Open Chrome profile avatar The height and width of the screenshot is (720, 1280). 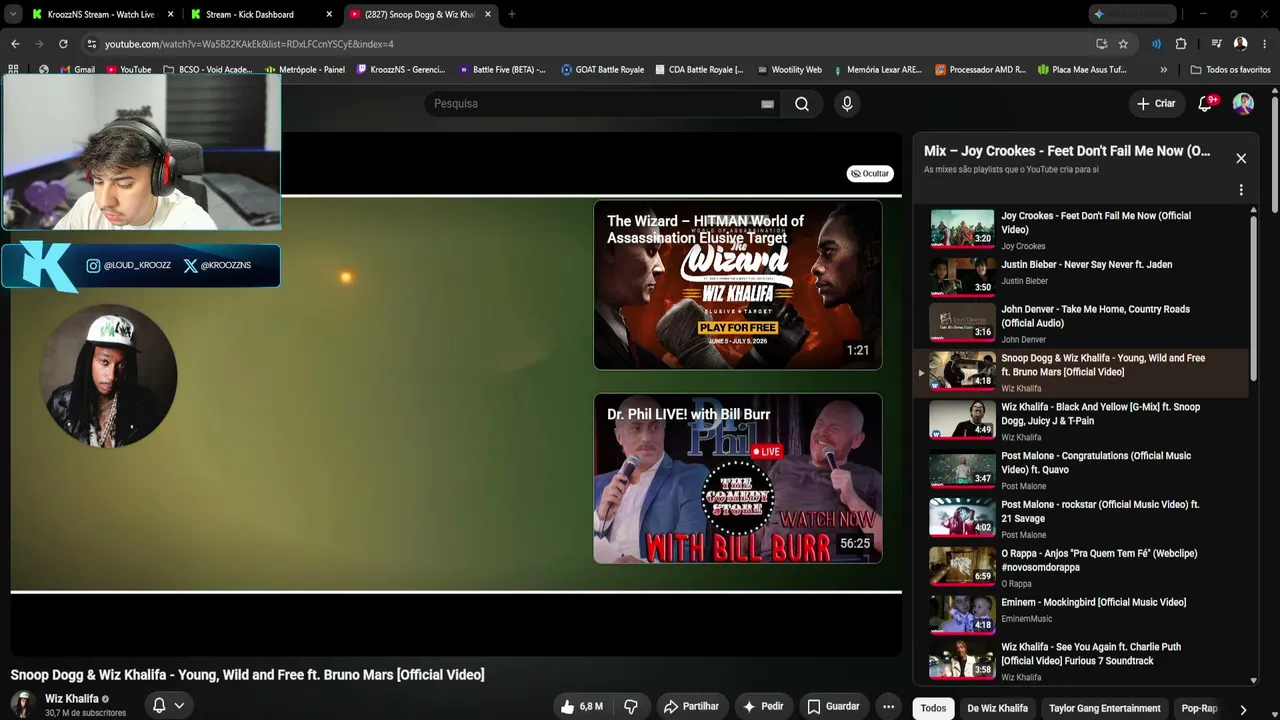[1240, 44]
